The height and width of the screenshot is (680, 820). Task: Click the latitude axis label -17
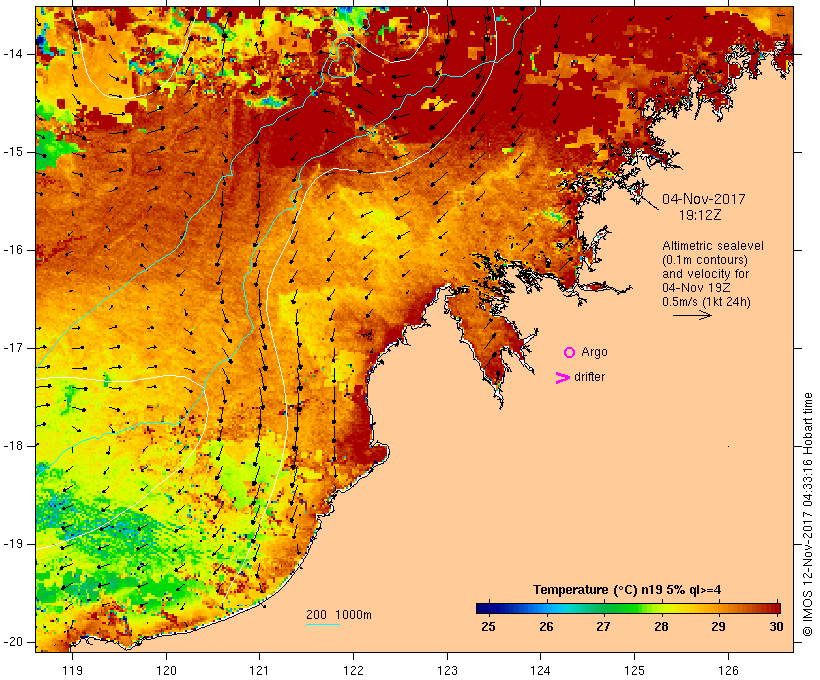(13, 348)
